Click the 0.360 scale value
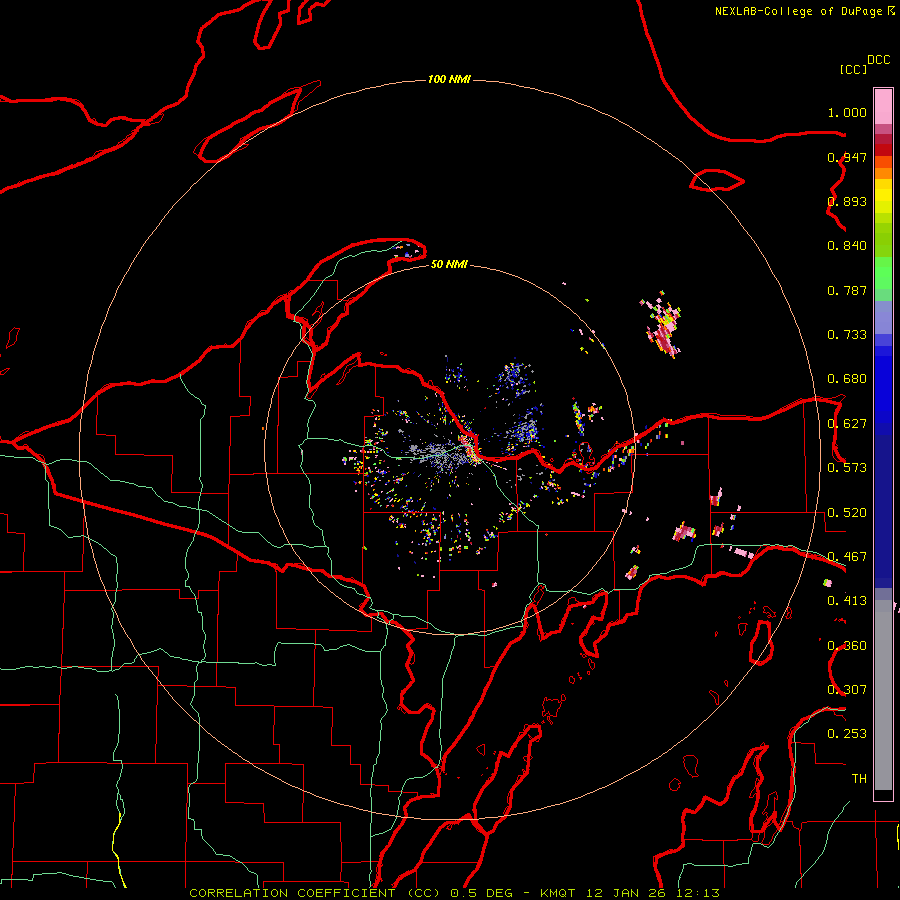Viewport: 900px width, 900px height. pyautogui.click(x=847, y=646)
